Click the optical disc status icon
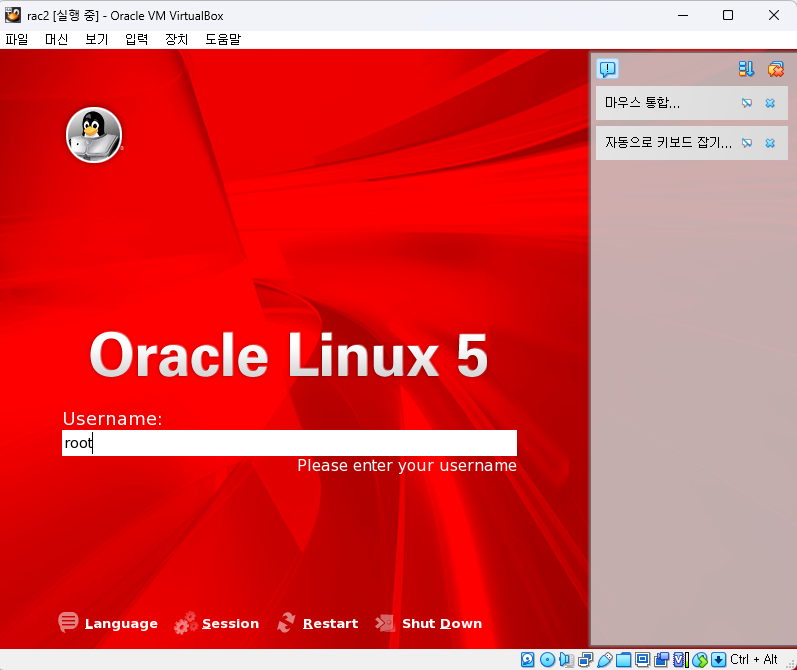The height and width of the screenshot is (670, 797). click(x=547, y=660)
